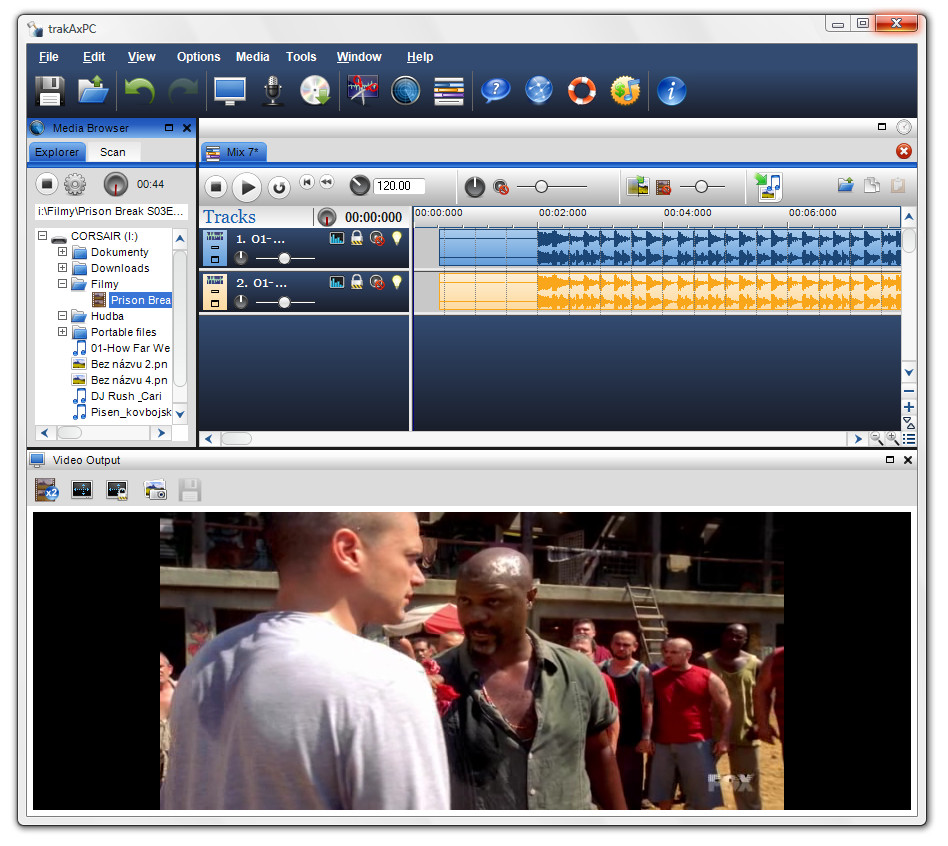Image resolution: width=948 pixels, height=846 pixels.
Task: Jump to the start of the mix
Action: tap(307, 182)
